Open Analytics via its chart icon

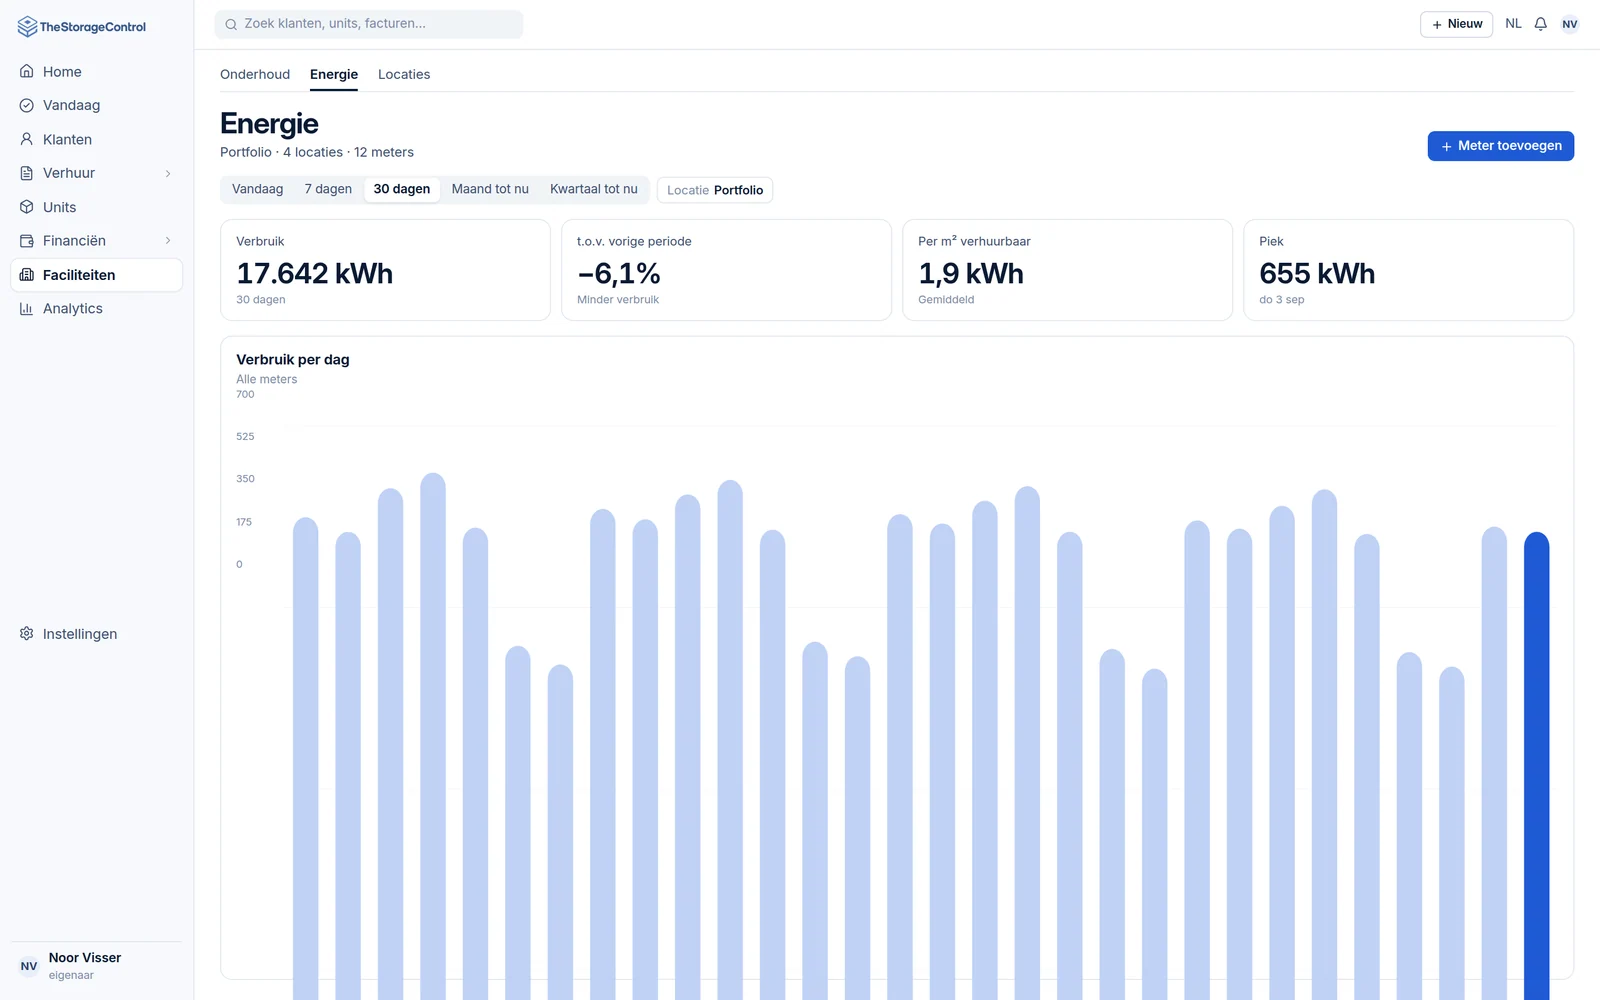(27, 309)
